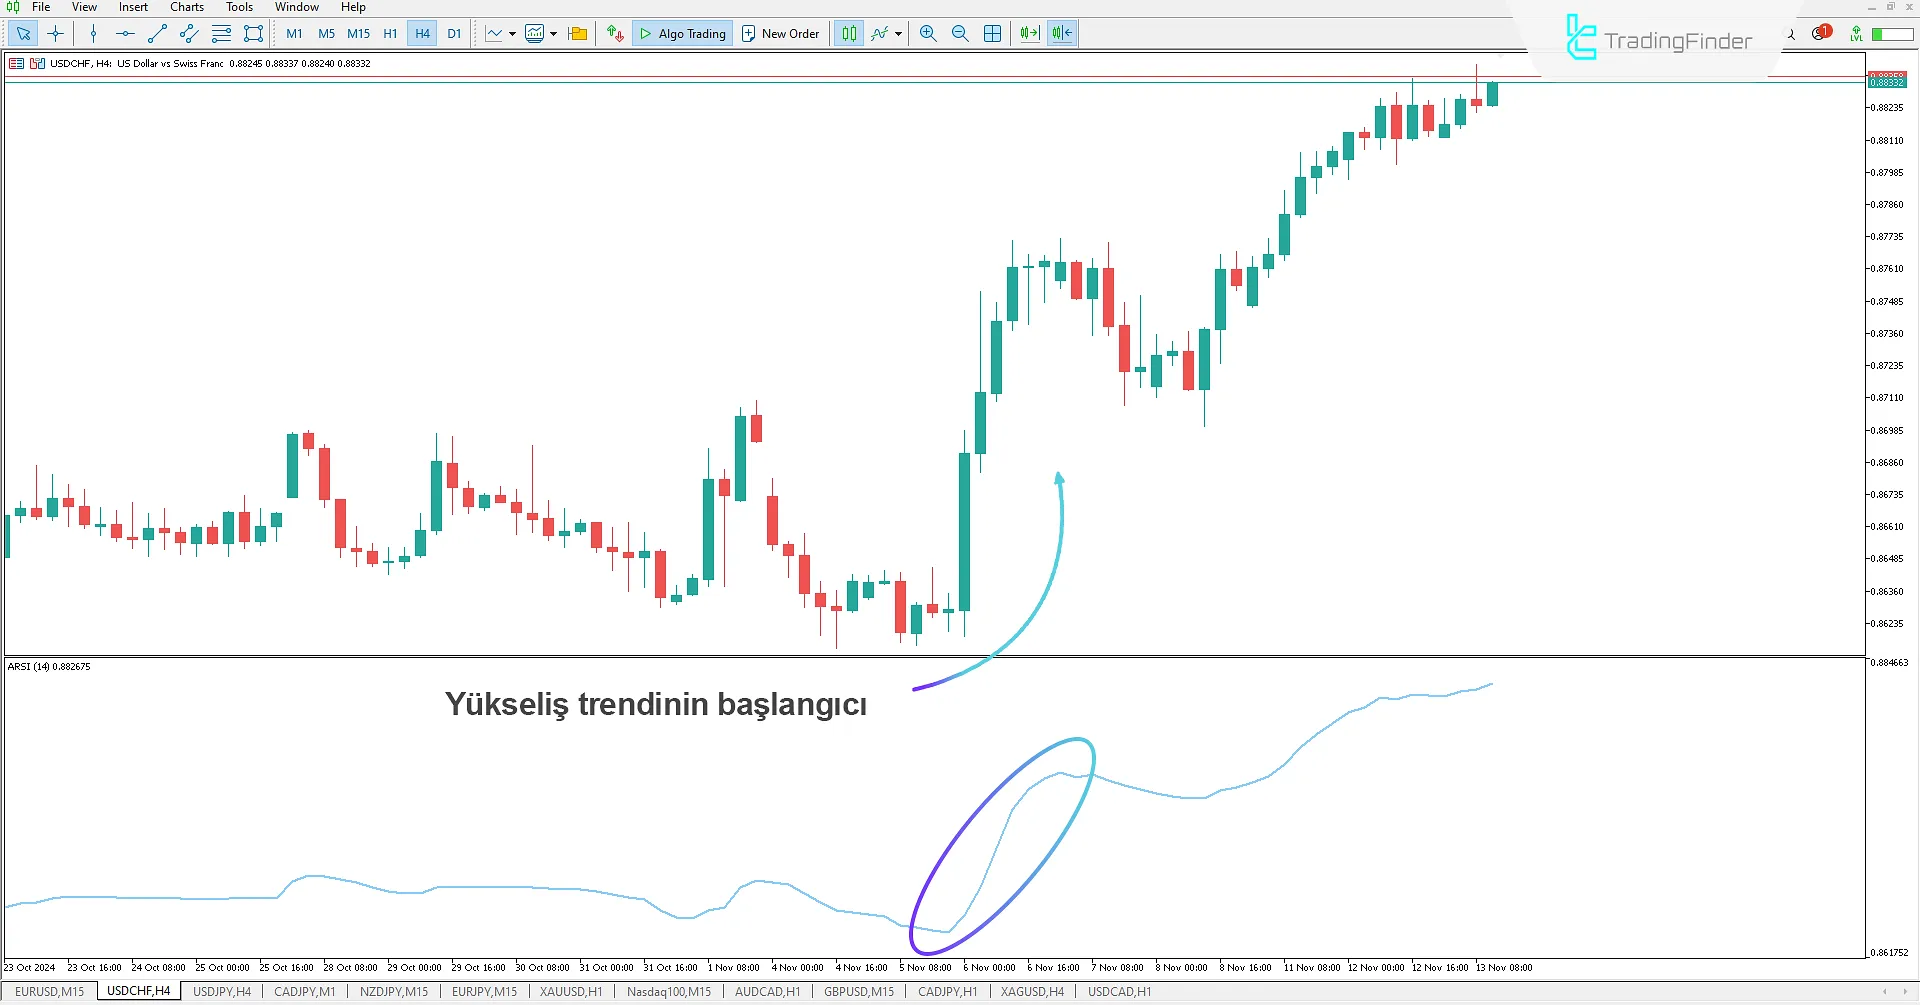This screenshot has height=1005, width=1920.
Task: Click the red price level line label
Action: (1886, 76)
